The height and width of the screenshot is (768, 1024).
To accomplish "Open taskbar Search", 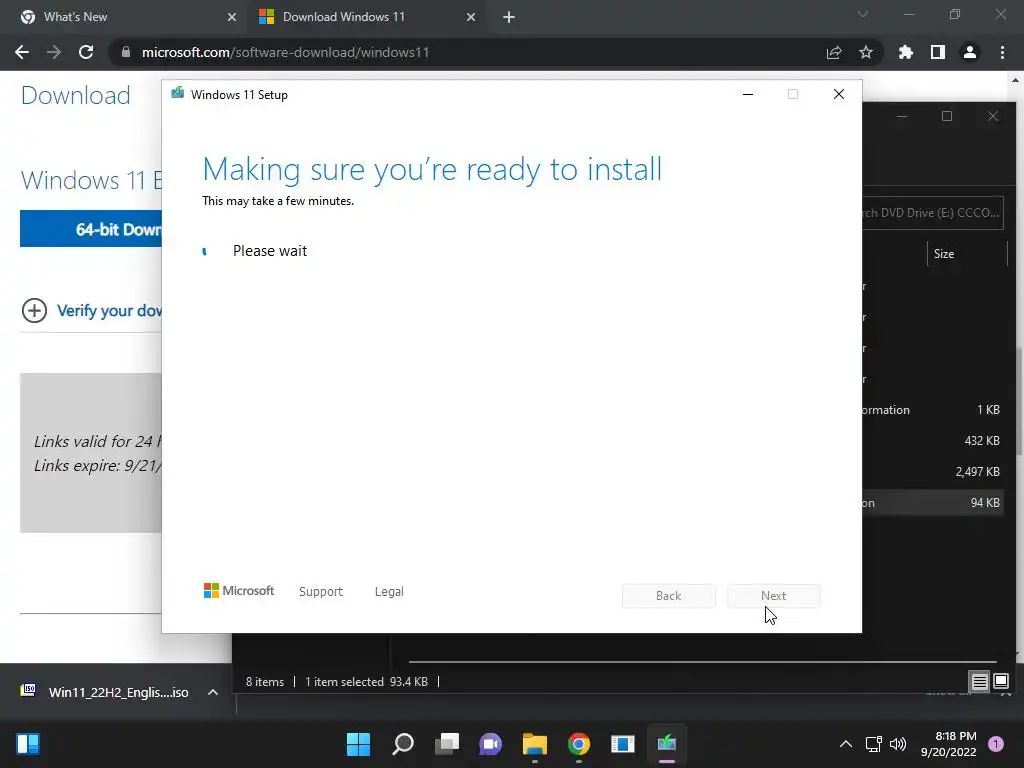I will tap(402, 744).
